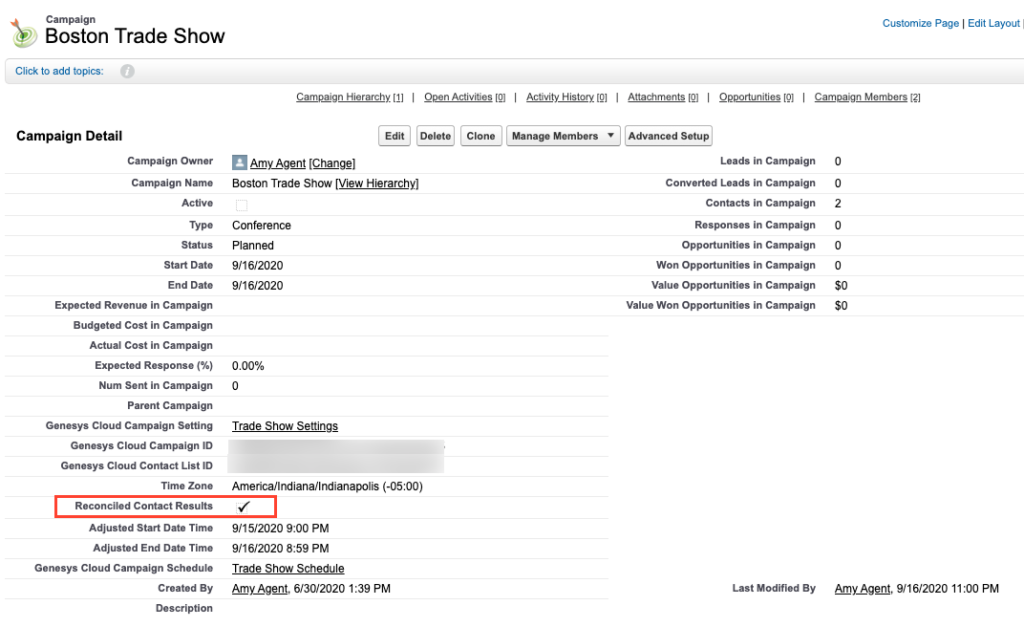Open the Trade Show Schedule link
Screen dimensions: 1024x627
click(288, 568)
